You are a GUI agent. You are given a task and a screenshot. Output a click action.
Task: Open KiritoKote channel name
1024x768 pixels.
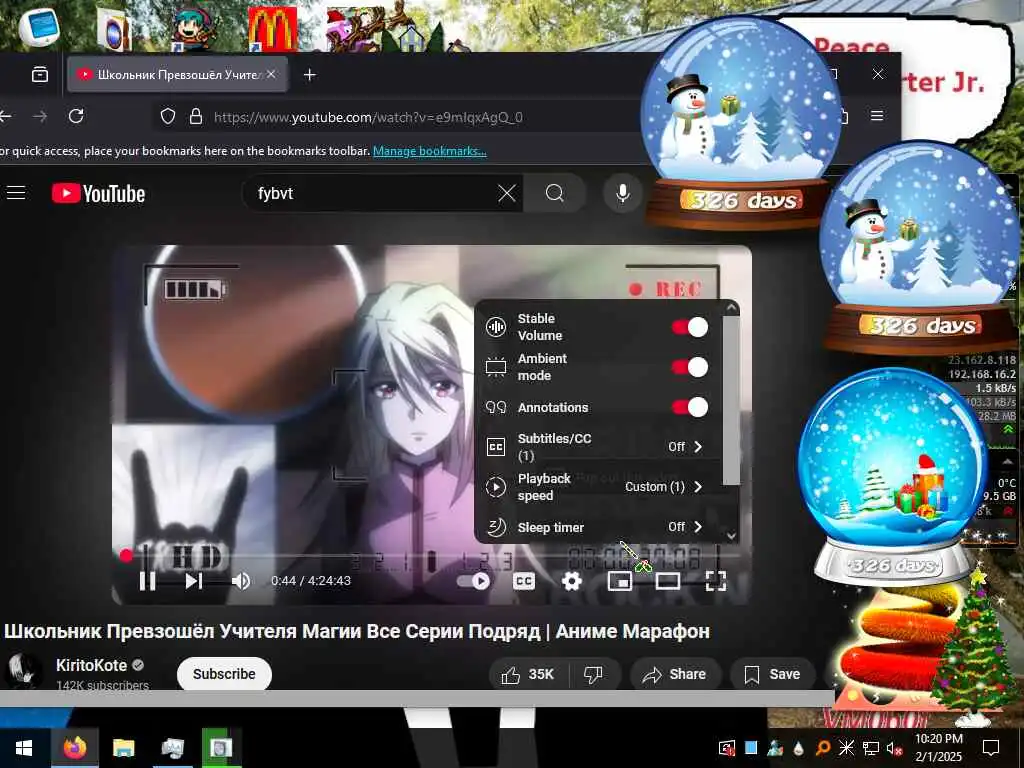coord(91,665)
